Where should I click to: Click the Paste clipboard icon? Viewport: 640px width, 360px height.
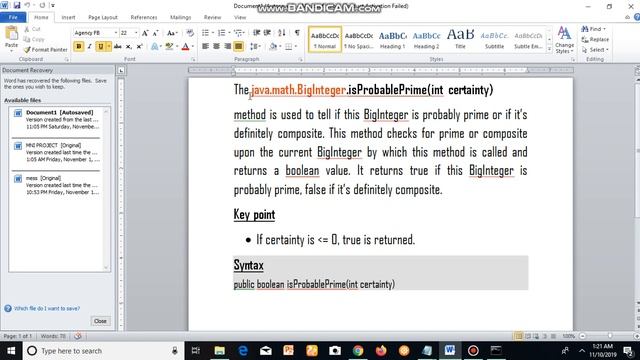[x=11, y=34]
